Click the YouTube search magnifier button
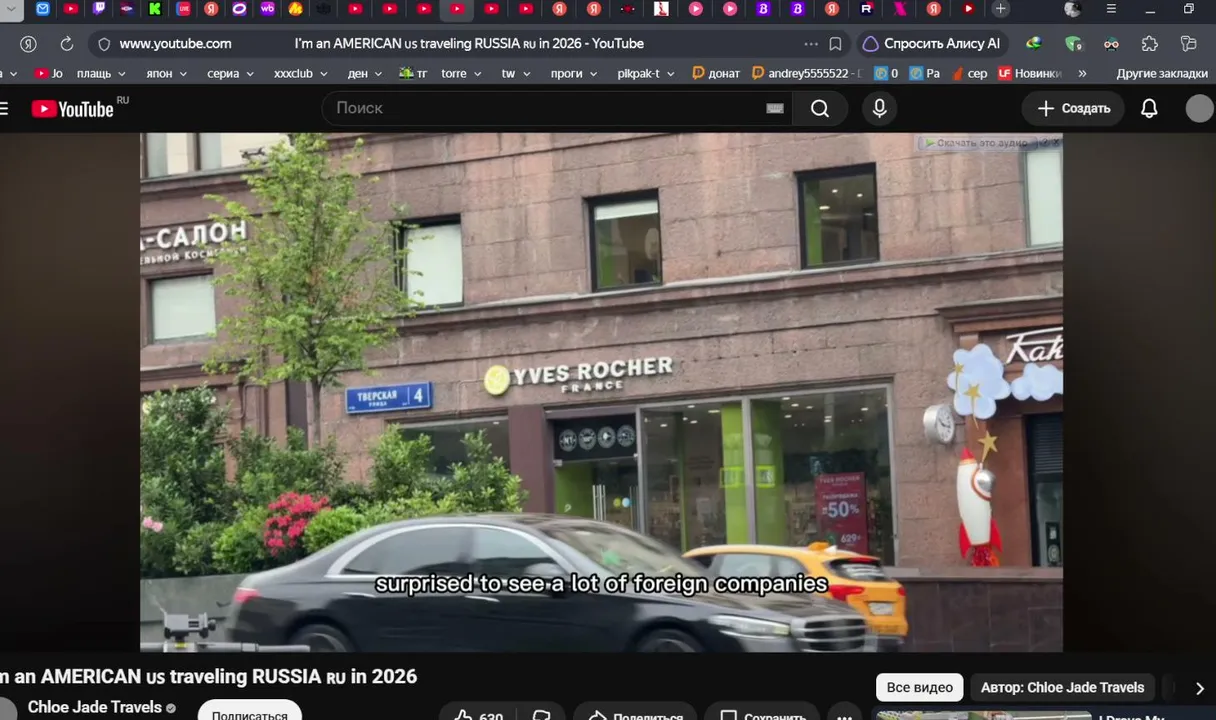1216x720 pixels. 820,108
